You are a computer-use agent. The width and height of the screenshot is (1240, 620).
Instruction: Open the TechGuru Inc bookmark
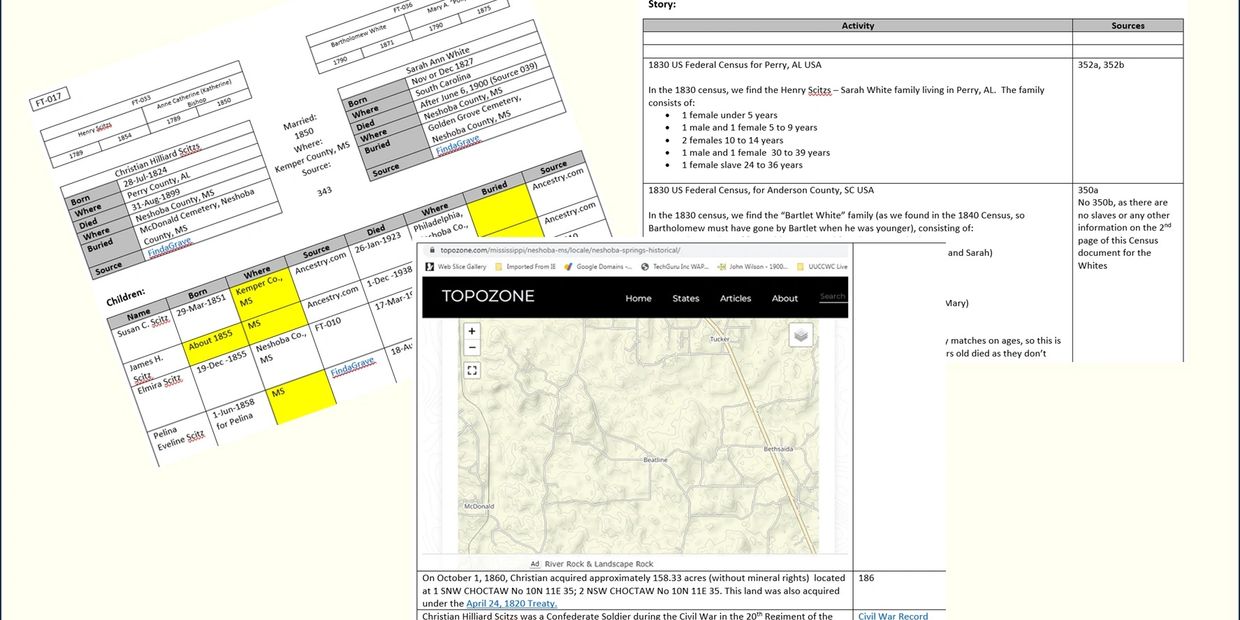(679, 267)
